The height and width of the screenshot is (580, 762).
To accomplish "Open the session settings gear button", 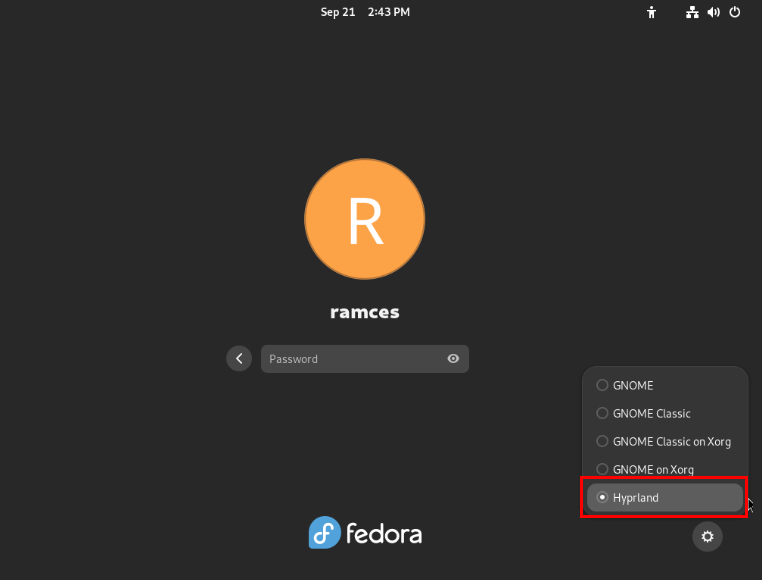I will (707, 536).
